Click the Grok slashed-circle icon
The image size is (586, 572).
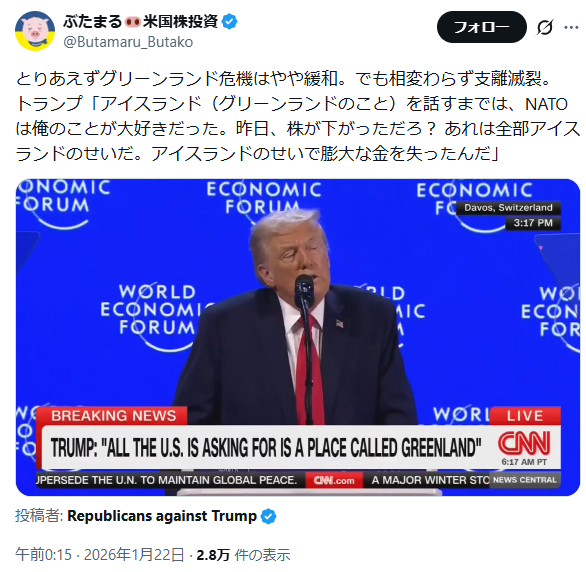tap(545, 27)
